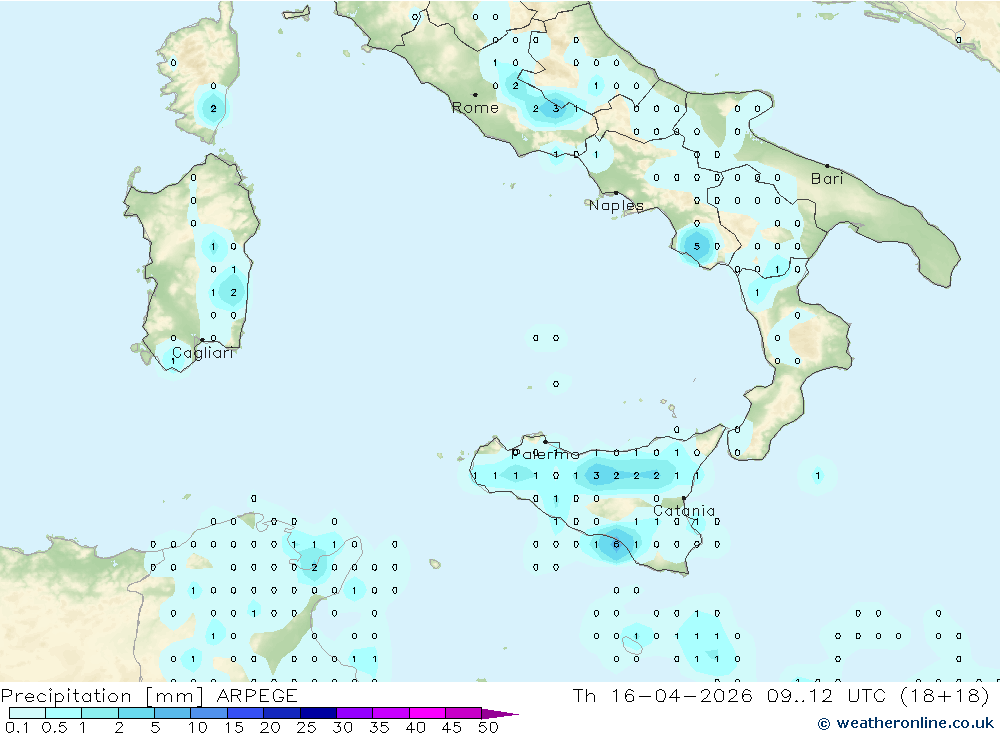Click the magenta 45 legend color box
The width and height of the screenshot is (1000, 733).
coord(464,713)
